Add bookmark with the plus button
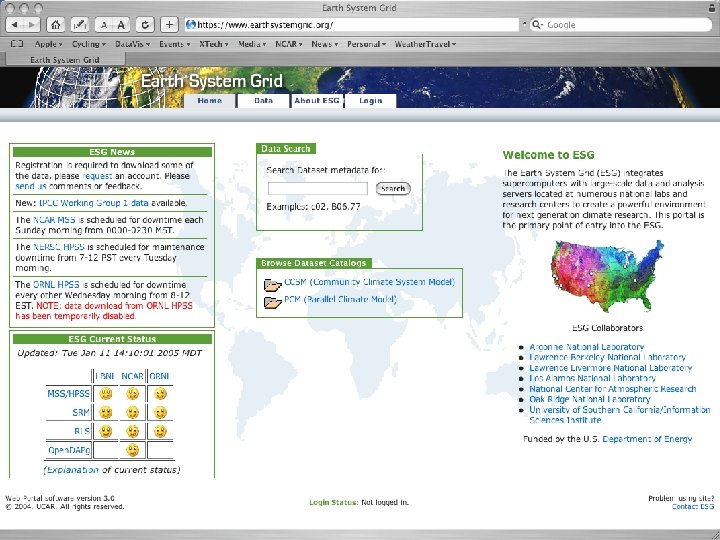This screenshot has width=720, height=540. pyautogui.click(x=169, y=25)
